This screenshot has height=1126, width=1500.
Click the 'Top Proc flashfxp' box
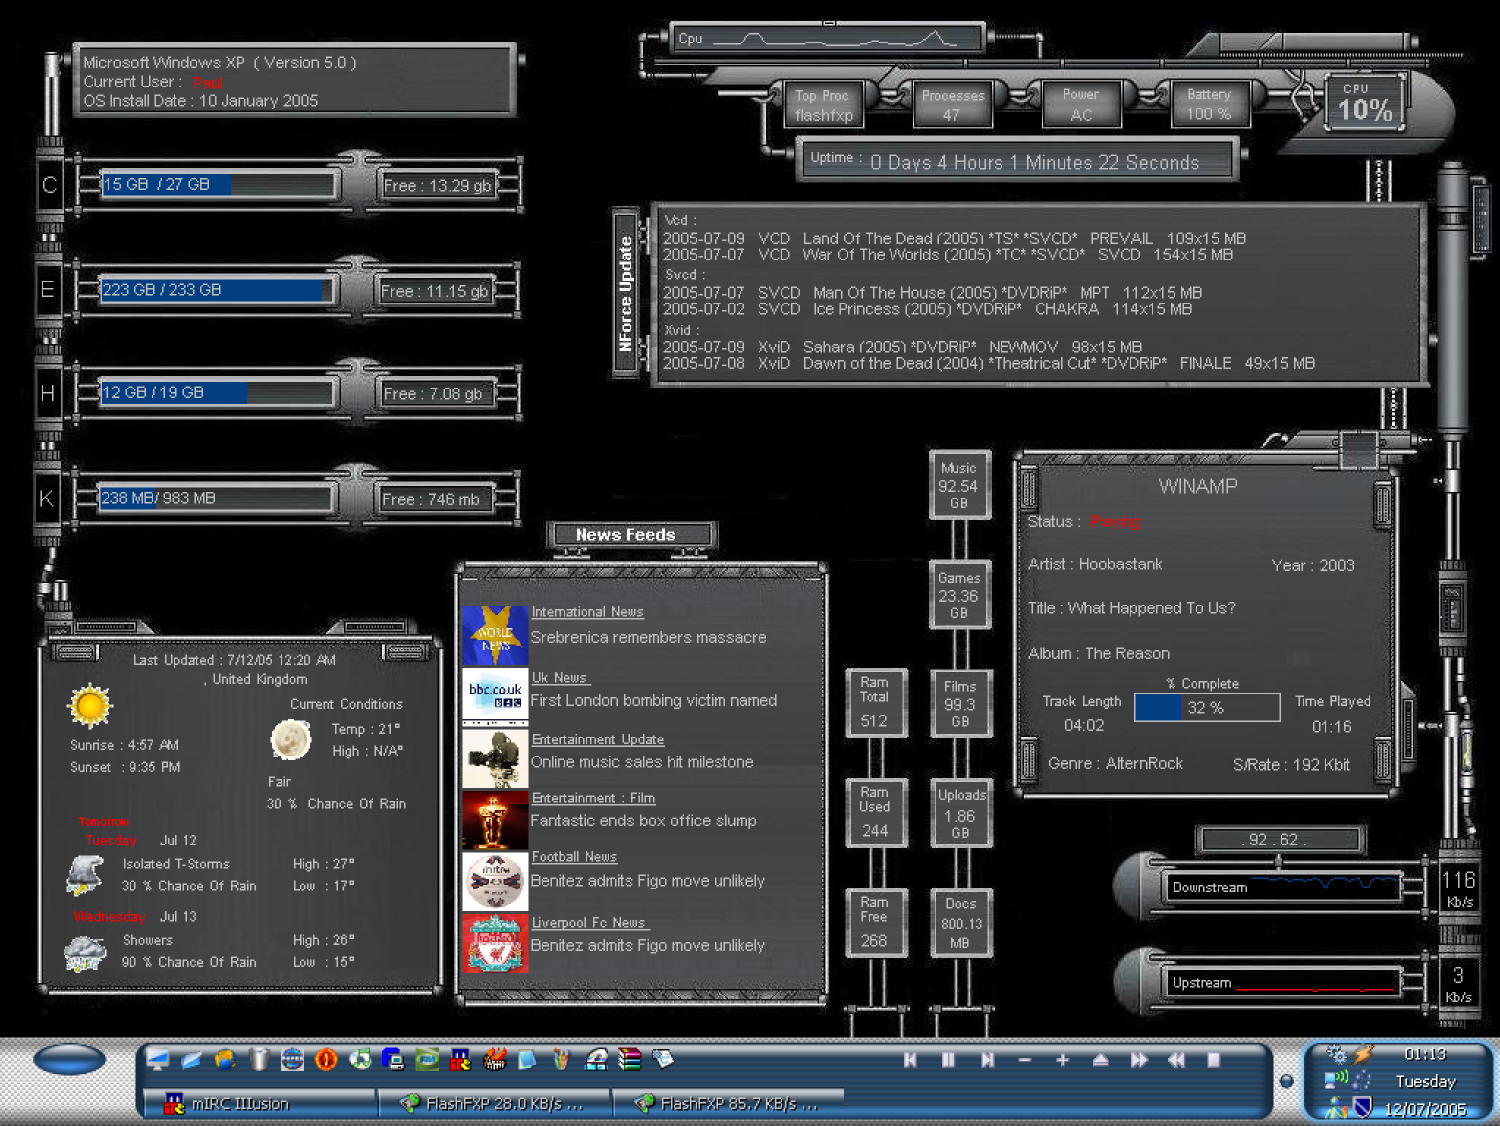[824, 105]
